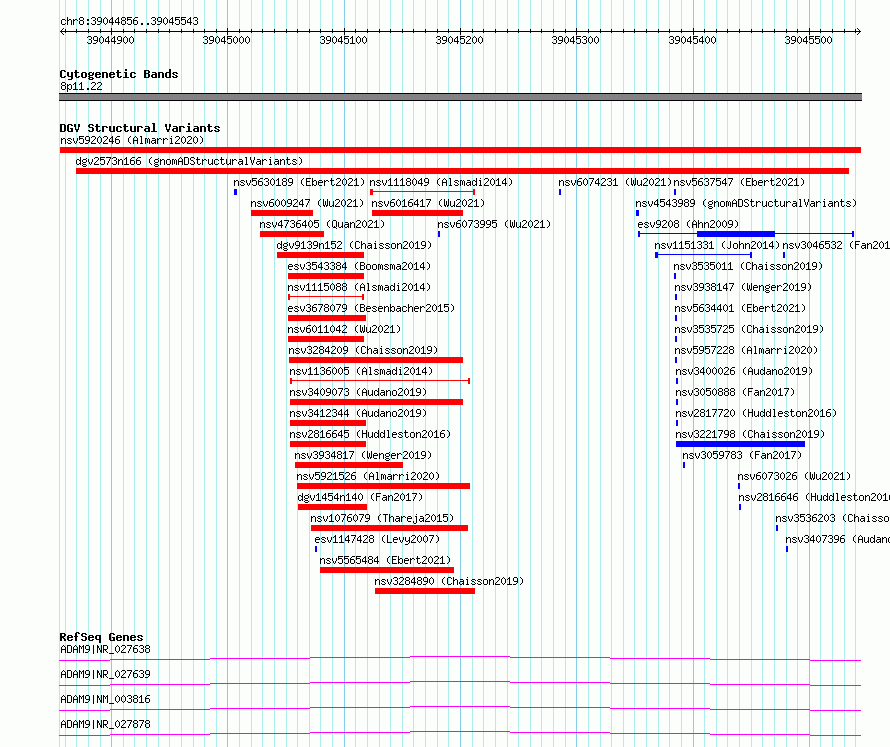Open dgv2573n166 gnomAD variant label
890x747 pixels.
[189, 161]
